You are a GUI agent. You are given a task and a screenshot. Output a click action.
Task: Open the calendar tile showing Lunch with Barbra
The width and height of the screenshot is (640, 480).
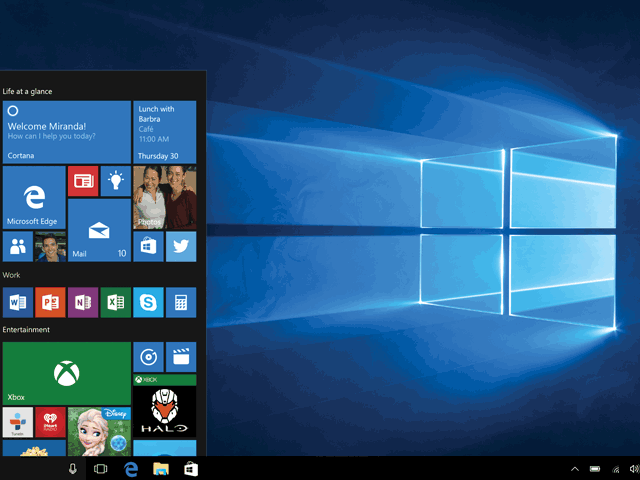165,131
